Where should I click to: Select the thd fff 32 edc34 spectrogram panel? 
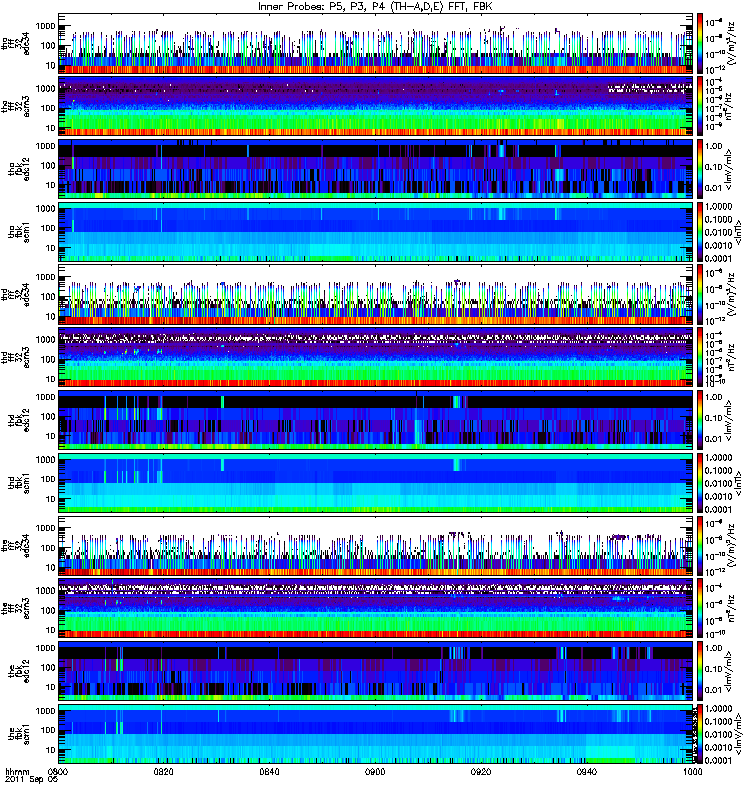376,295
